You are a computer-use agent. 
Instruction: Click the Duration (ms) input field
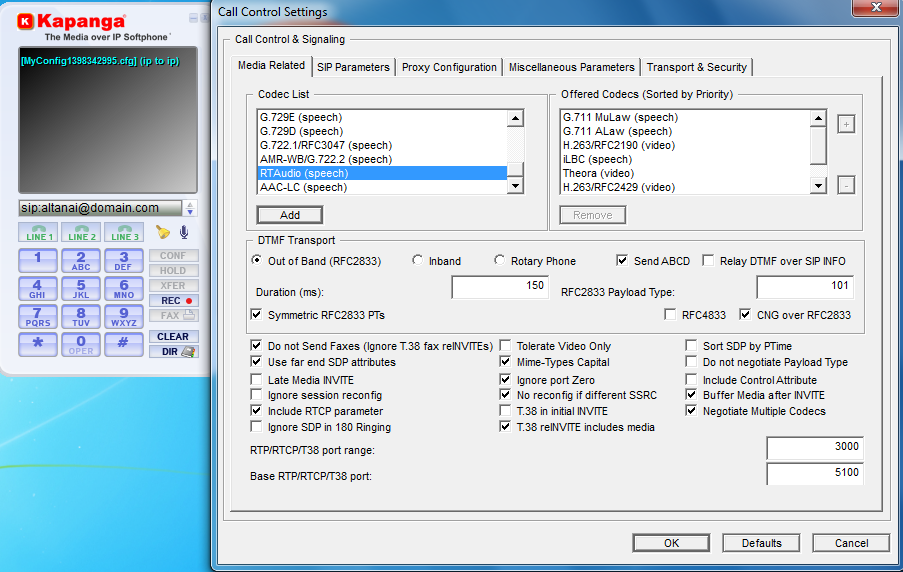point(500,287)
